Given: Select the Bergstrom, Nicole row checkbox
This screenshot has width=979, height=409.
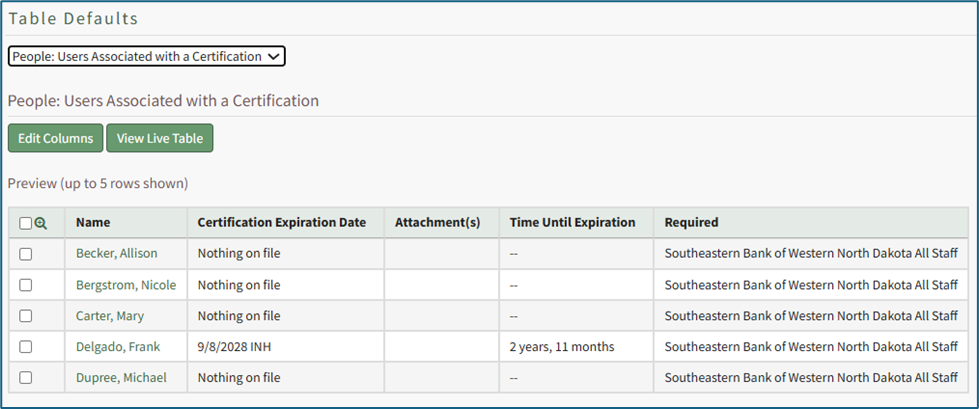Looking at the screenshot, I should 26,285.
